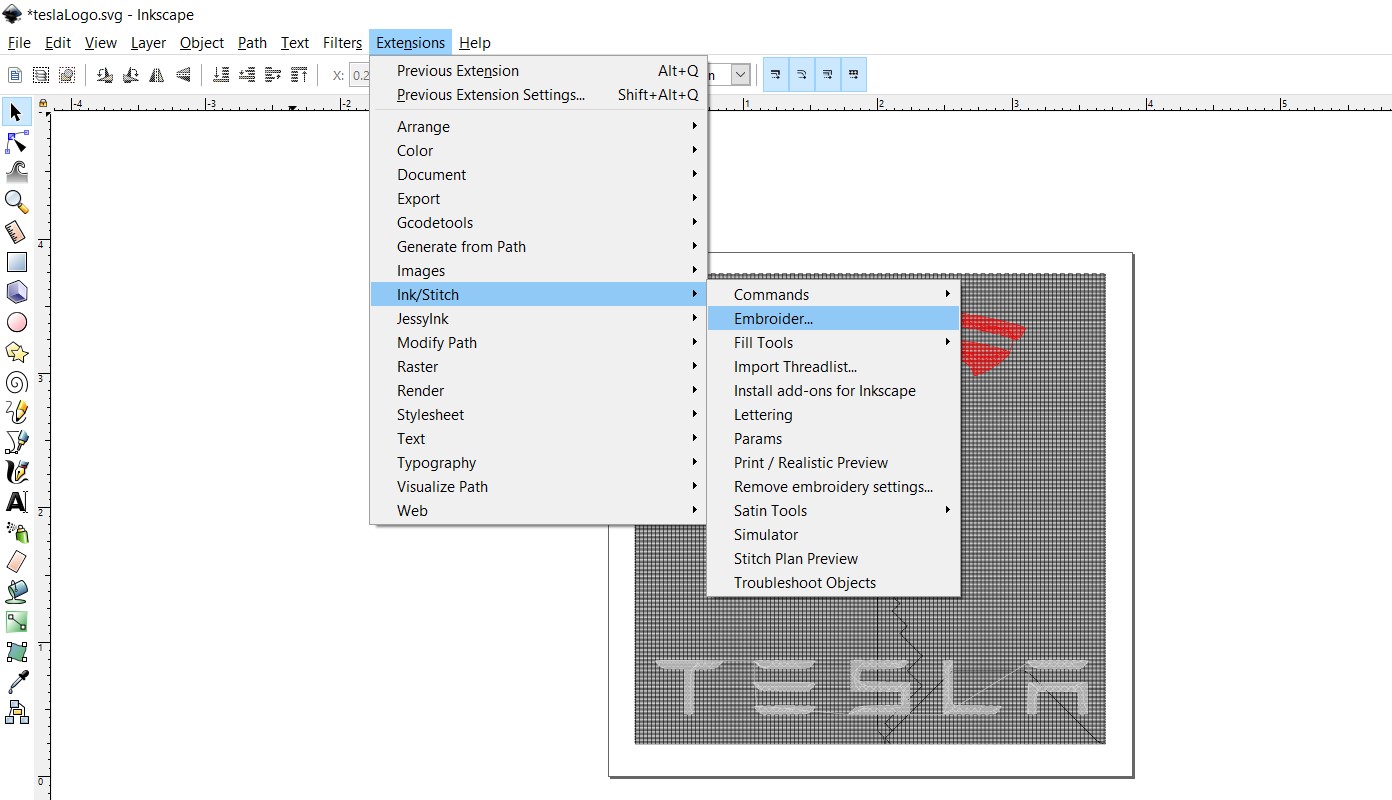Open the Path menu
The image size is (1392, 800).
coord(252,43)
